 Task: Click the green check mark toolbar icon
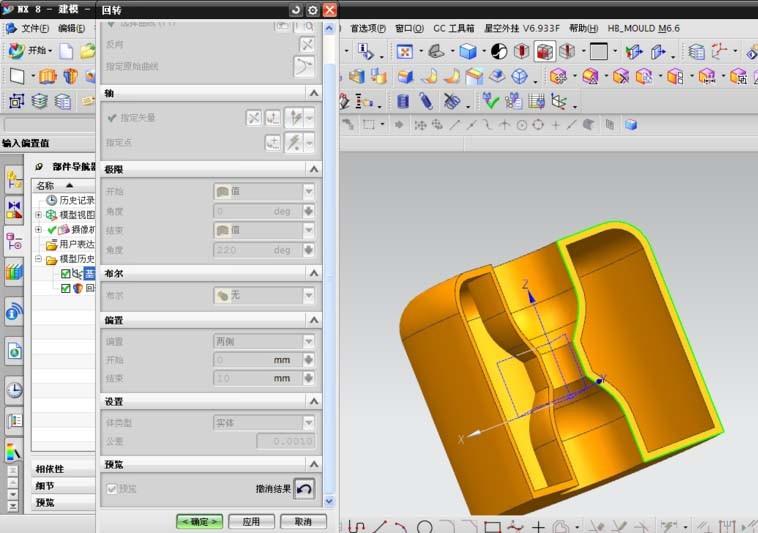pos(491,101)
